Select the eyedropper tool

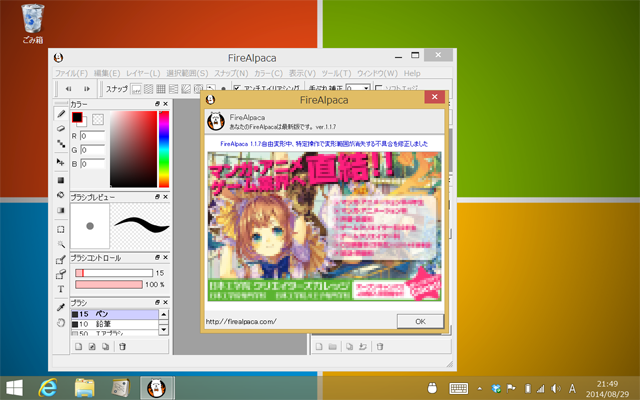(61, 307)
